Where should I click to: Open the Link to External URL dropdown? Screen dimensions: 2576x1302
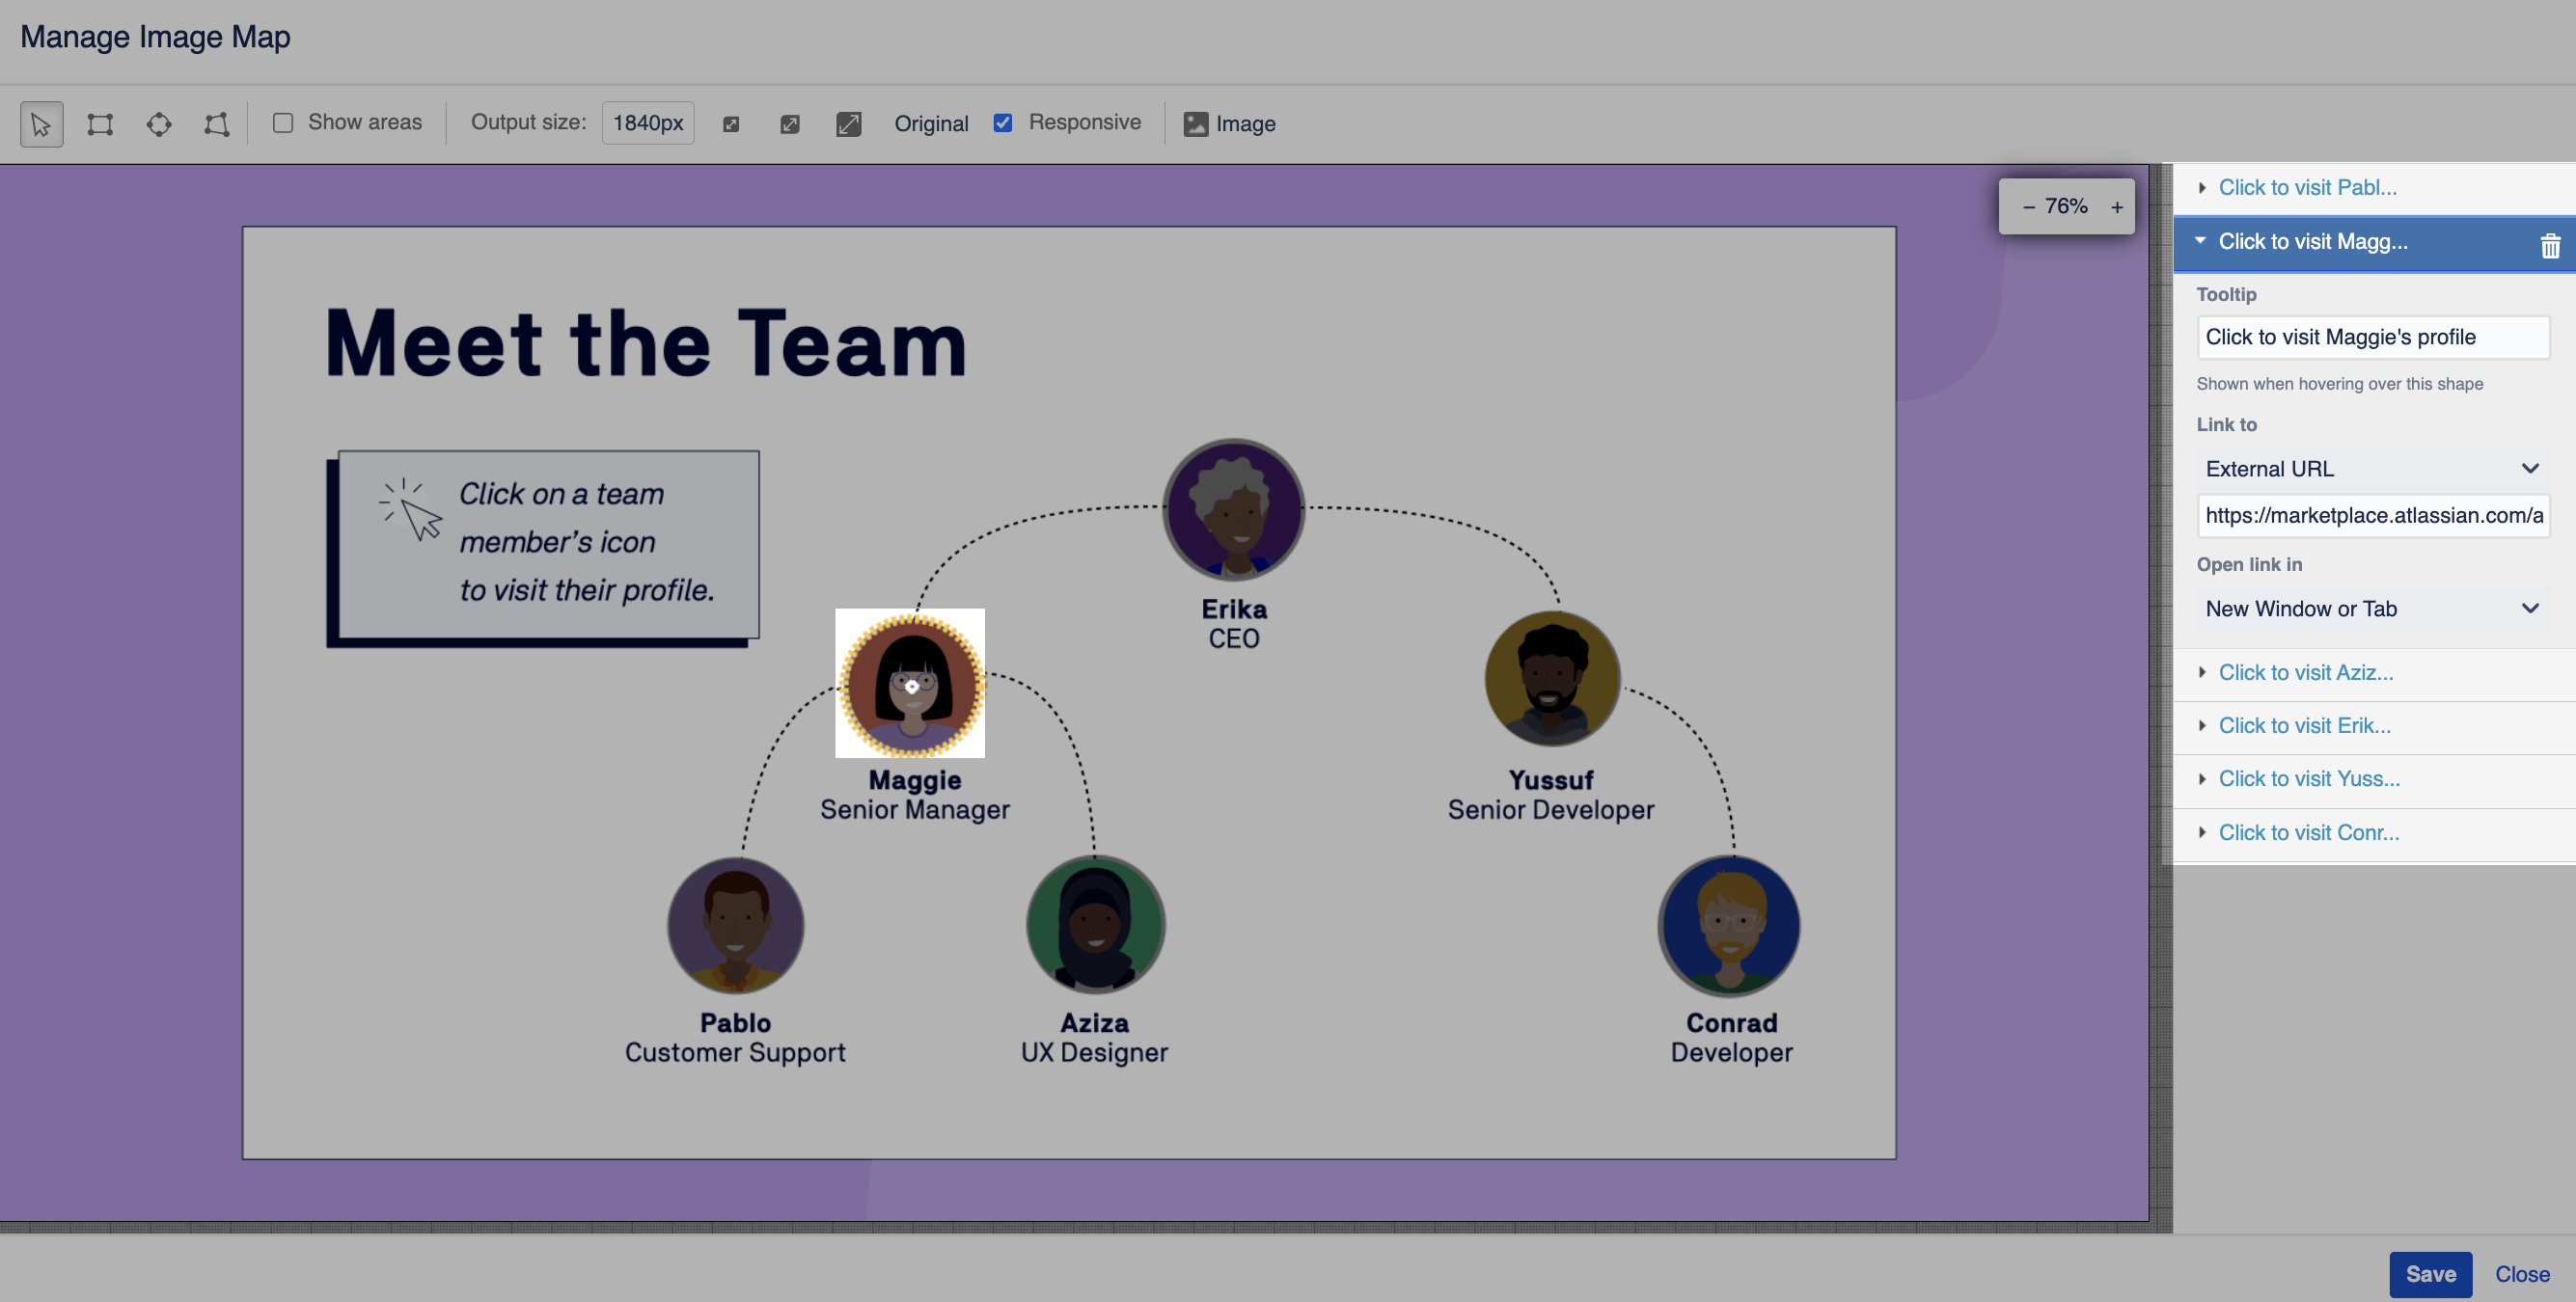coord(2372,469)
